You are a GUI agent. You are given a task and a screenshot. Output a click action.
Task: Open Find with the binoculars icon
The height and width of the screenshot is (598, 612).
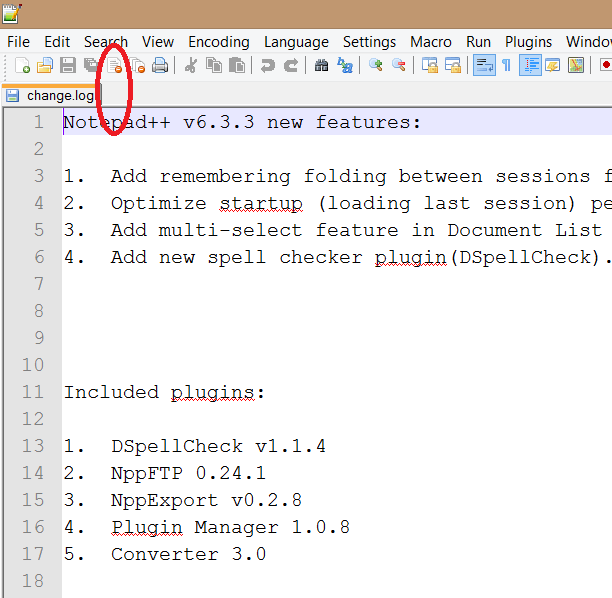tap(321, 65)
